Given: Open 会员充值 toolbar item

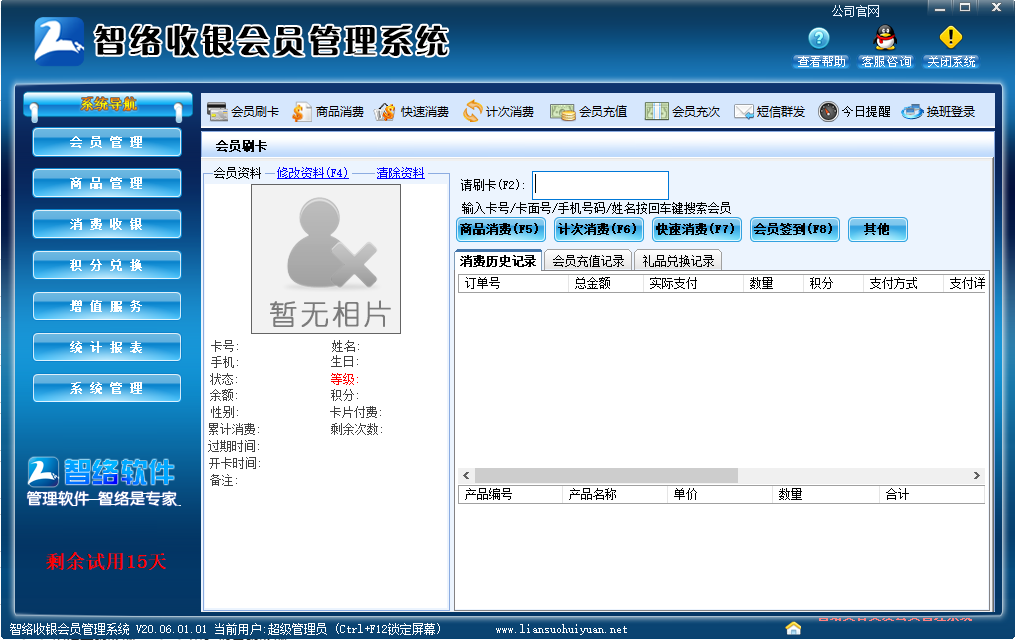Looking at the screenshot, I should [x=588, y=111].
